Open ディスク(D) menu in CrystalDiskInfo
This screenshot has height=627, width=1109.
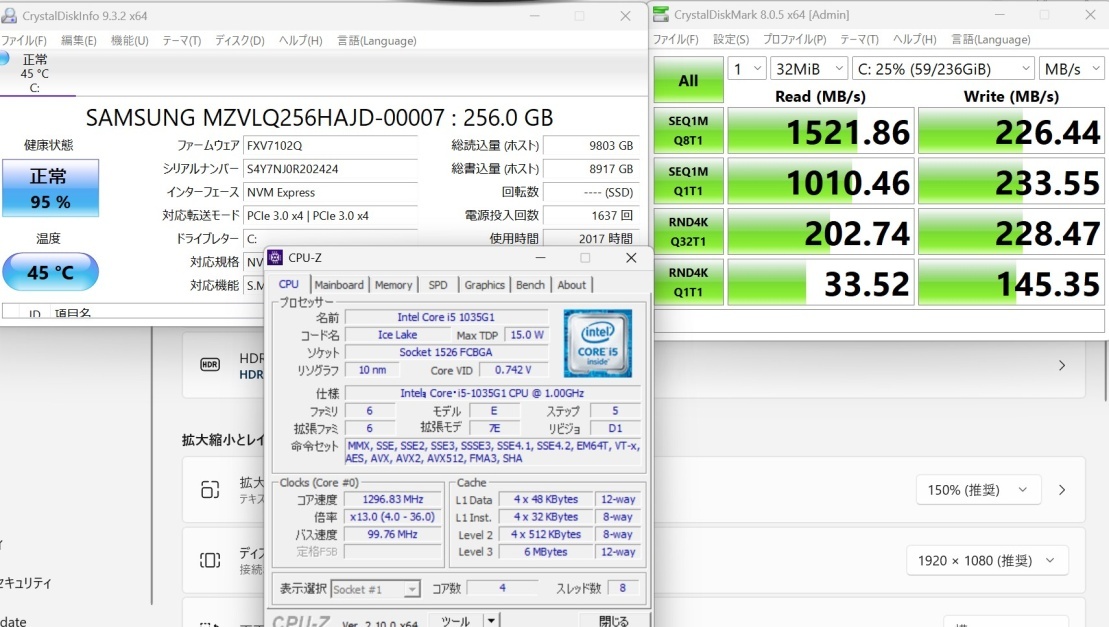[240, 40]
